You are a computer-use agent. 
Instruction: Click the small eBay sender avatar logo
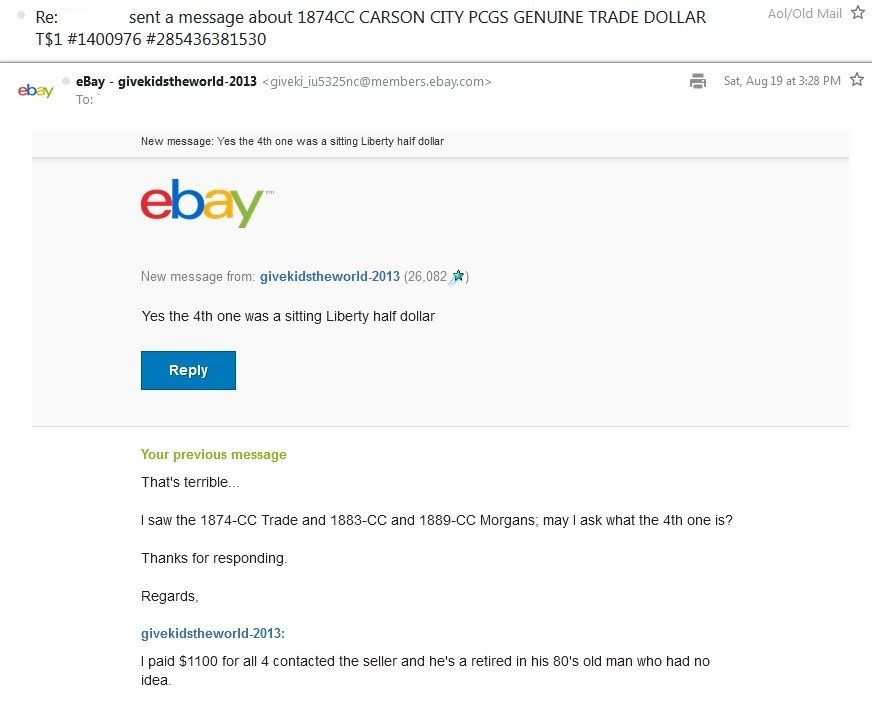pos(35,91)
